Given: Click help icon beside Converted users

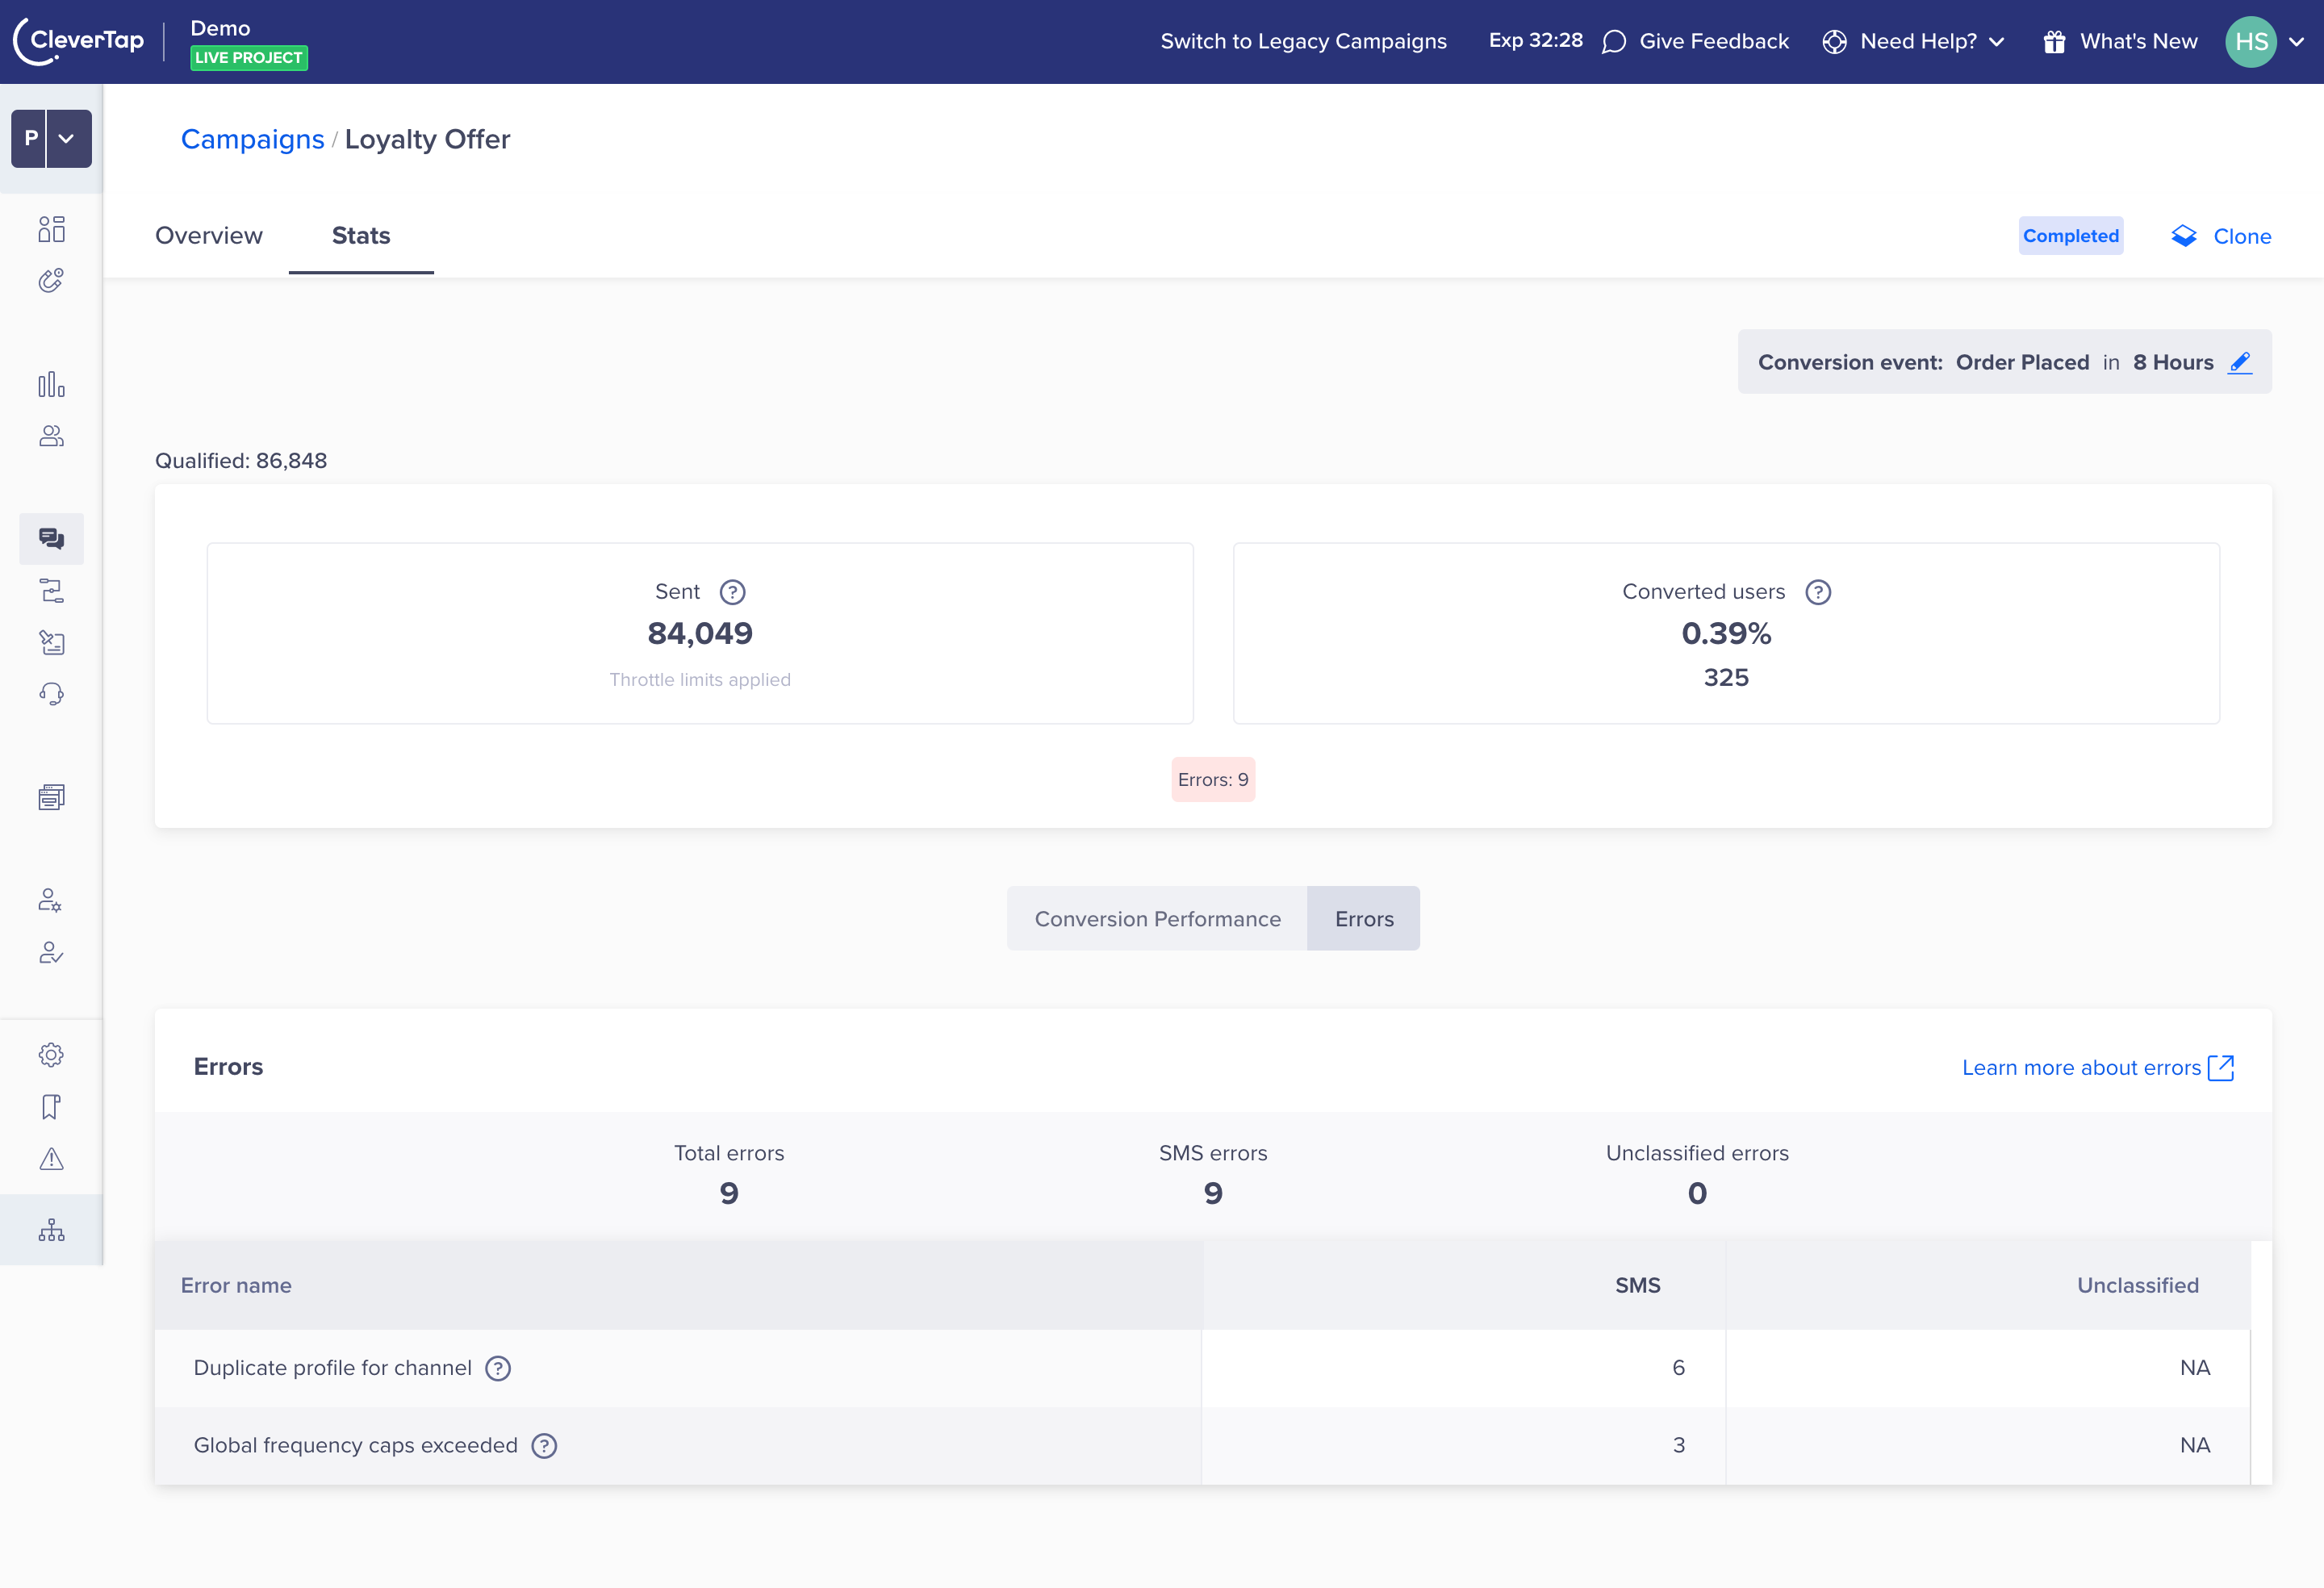Looking at the screenshot, I should [1817, 592].
